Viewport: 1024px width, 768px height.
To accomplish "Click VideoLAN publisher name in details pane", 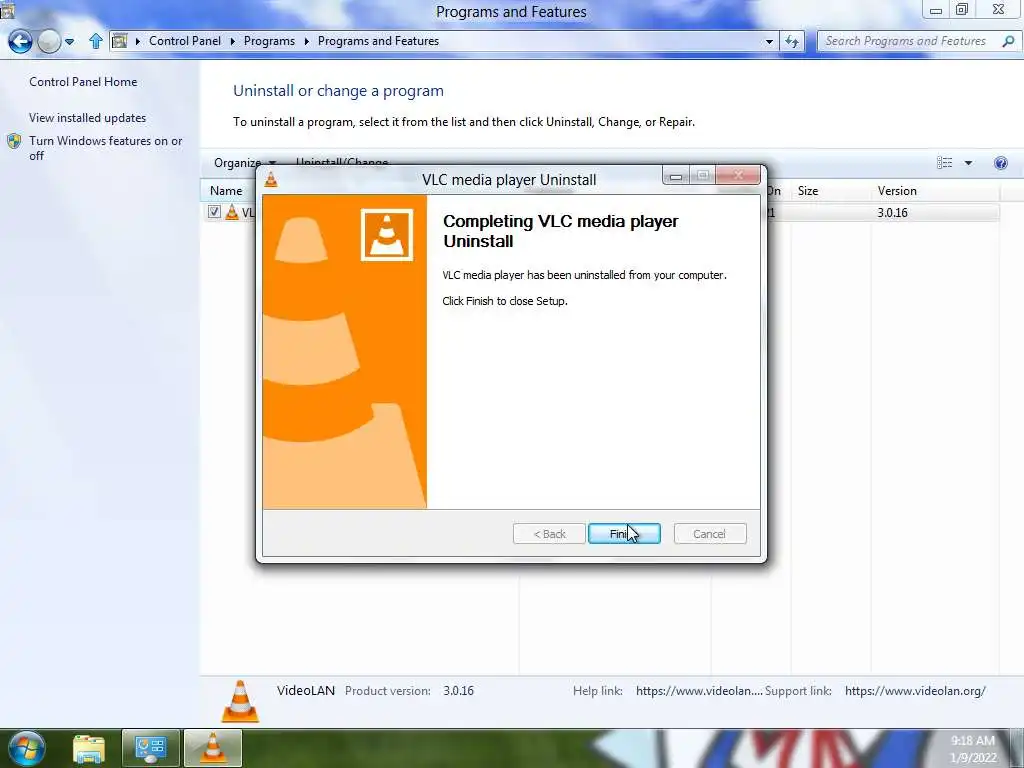I will click(306, 690).
